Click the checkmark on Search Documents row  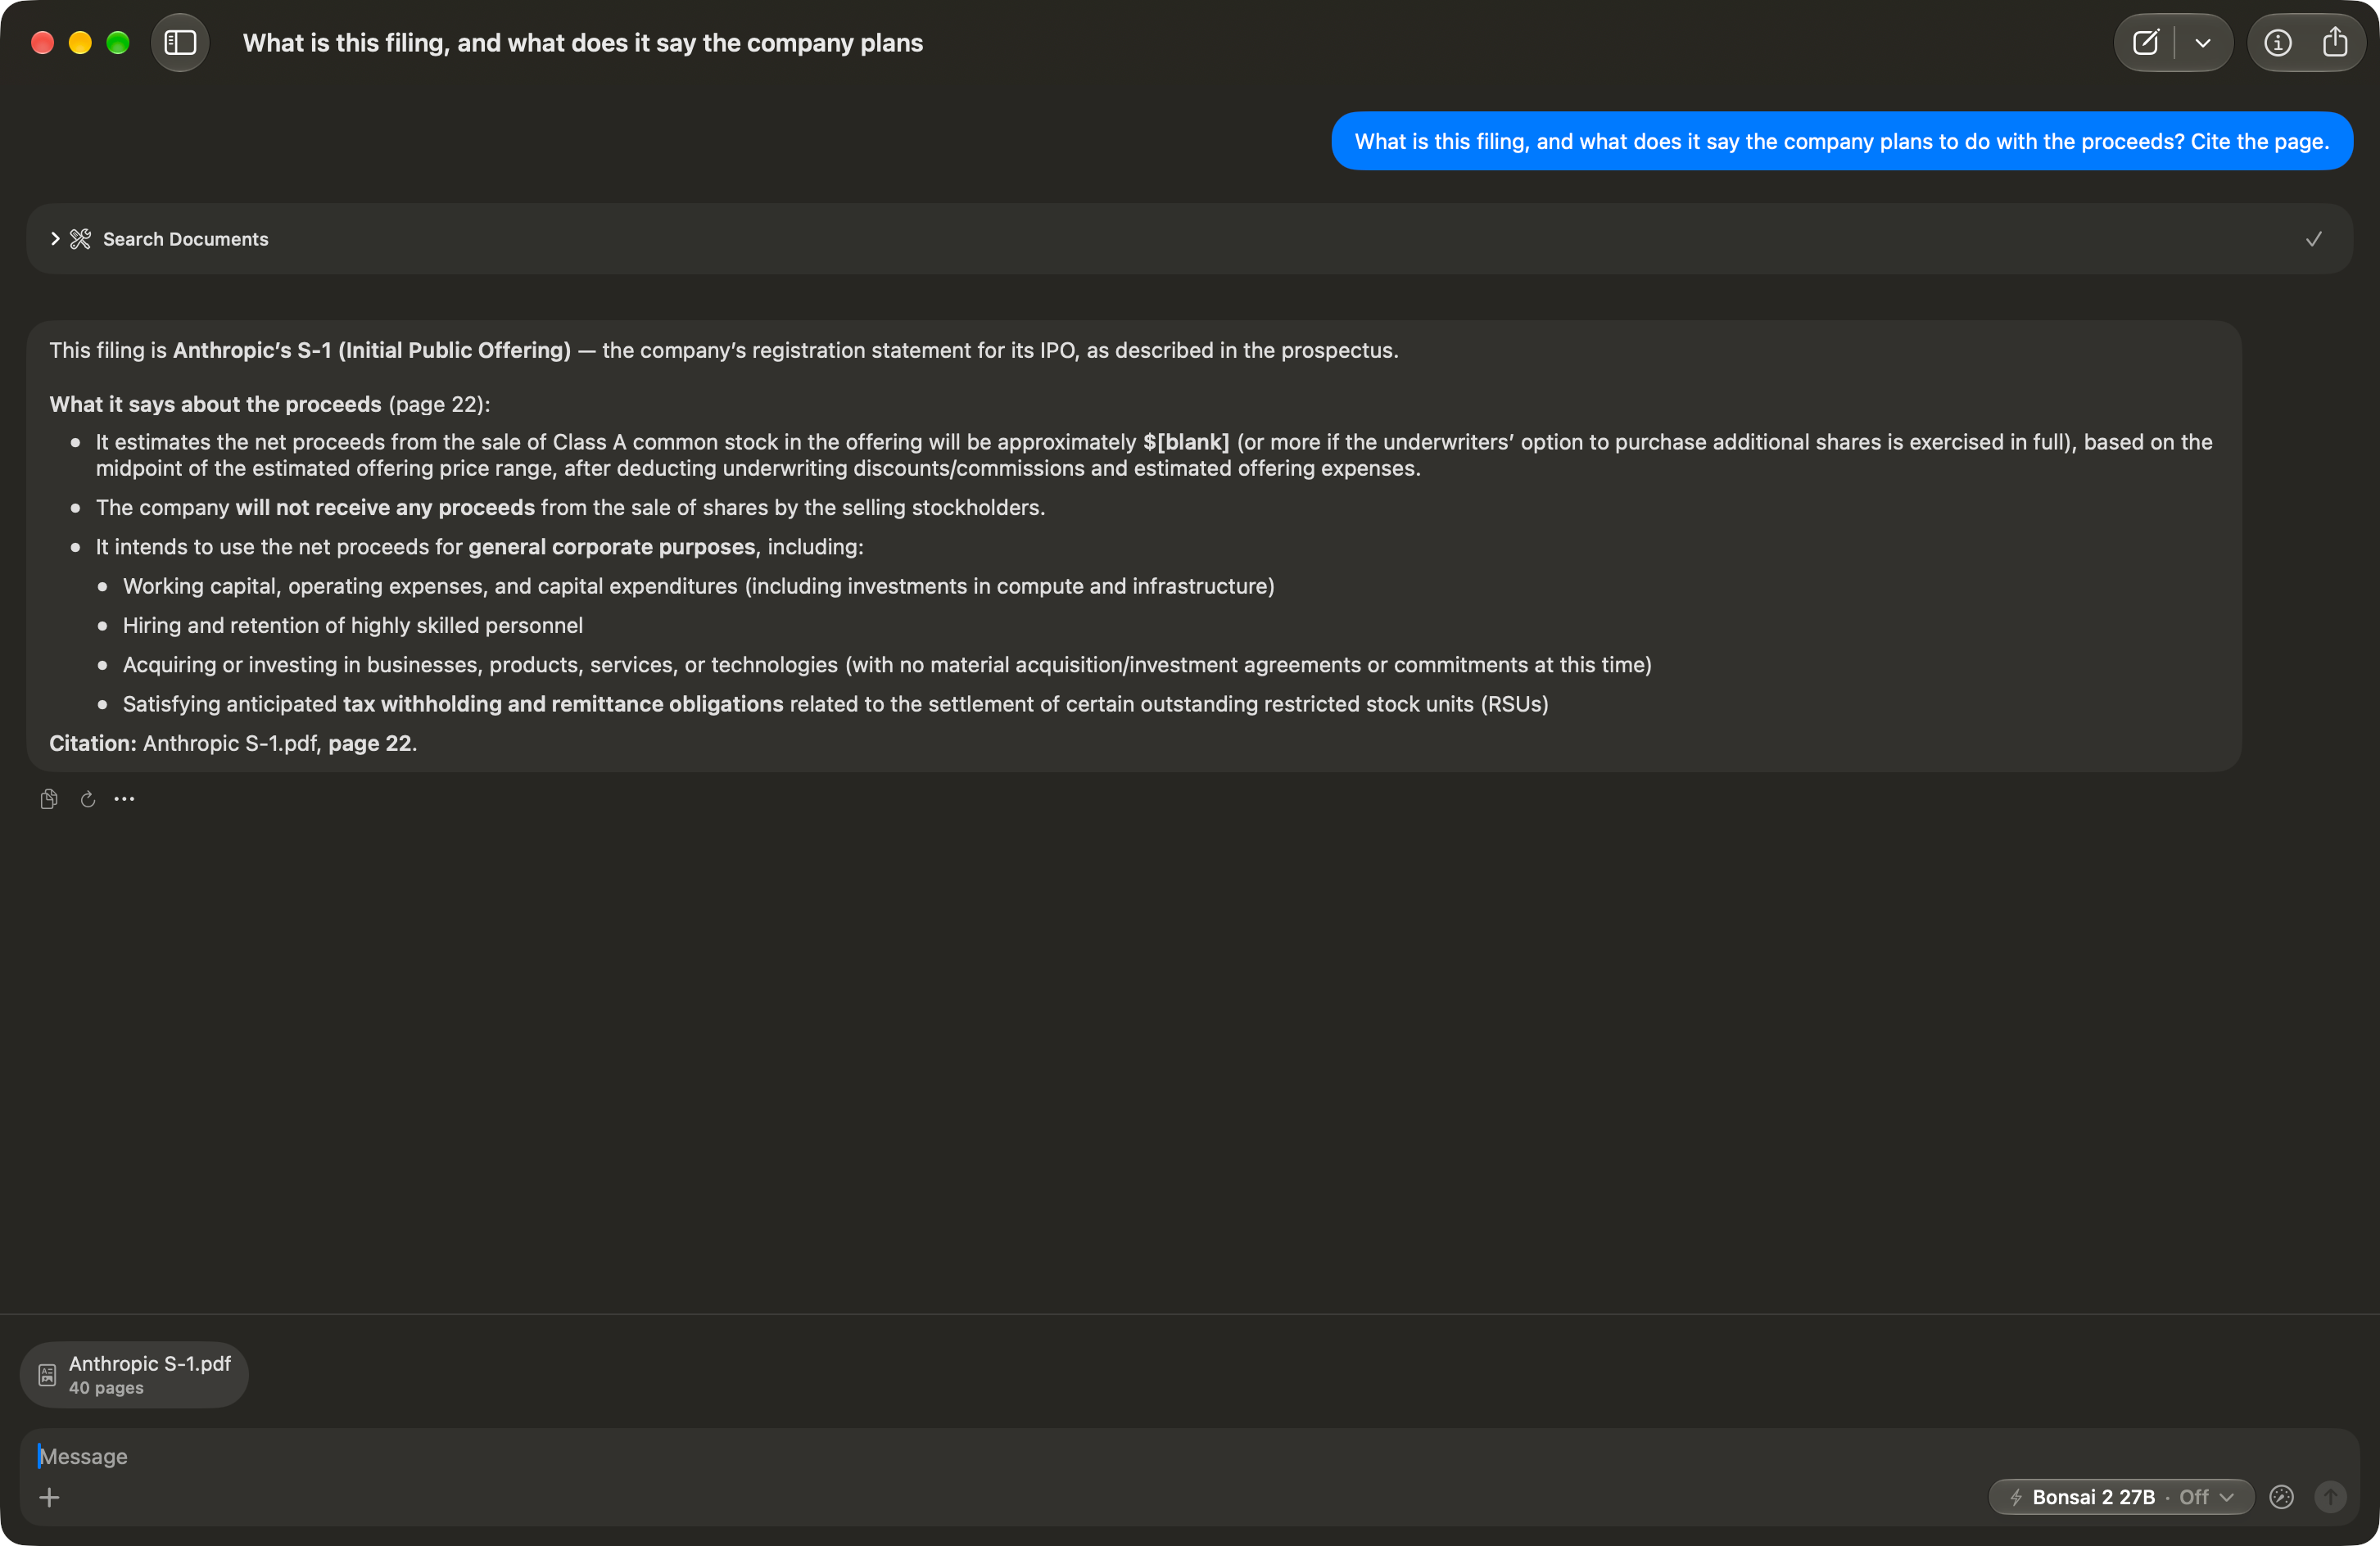point(2314,239)
